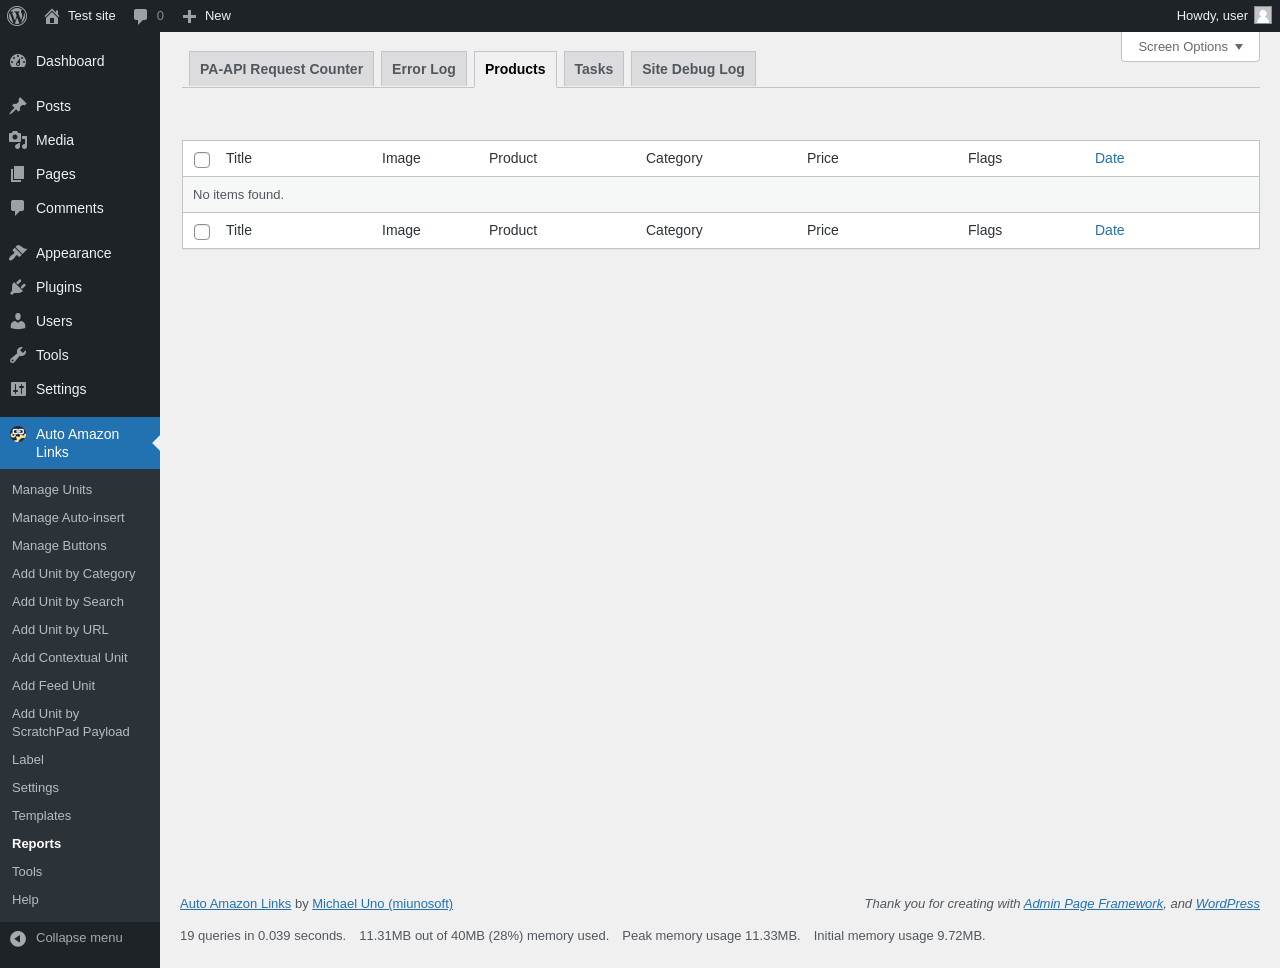This screenshot has width=1280, height=968.
Task: Select the Products tab
Action: (515, 69)
